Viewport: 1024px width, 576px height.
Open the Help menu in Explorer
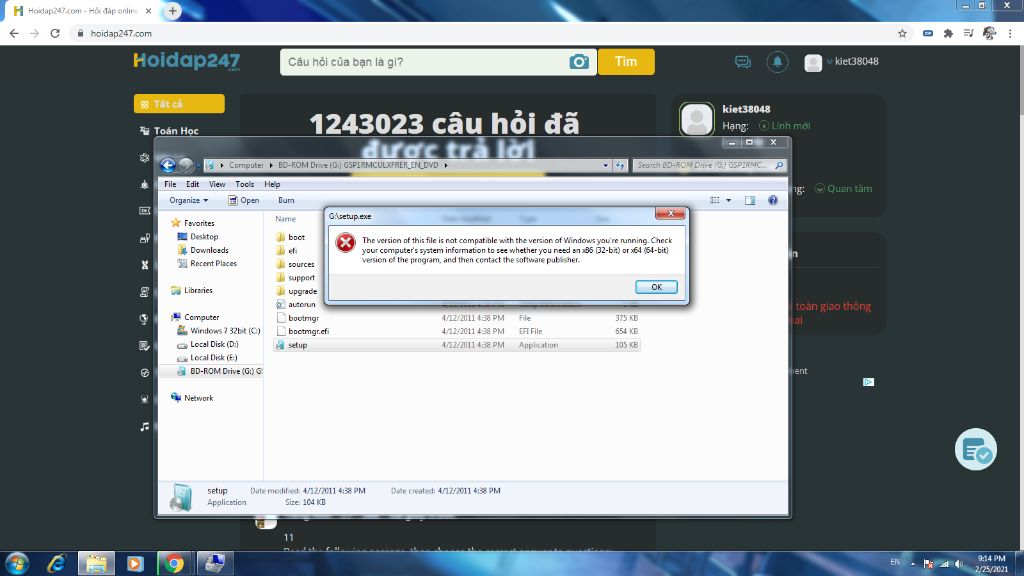coord(272,184)
